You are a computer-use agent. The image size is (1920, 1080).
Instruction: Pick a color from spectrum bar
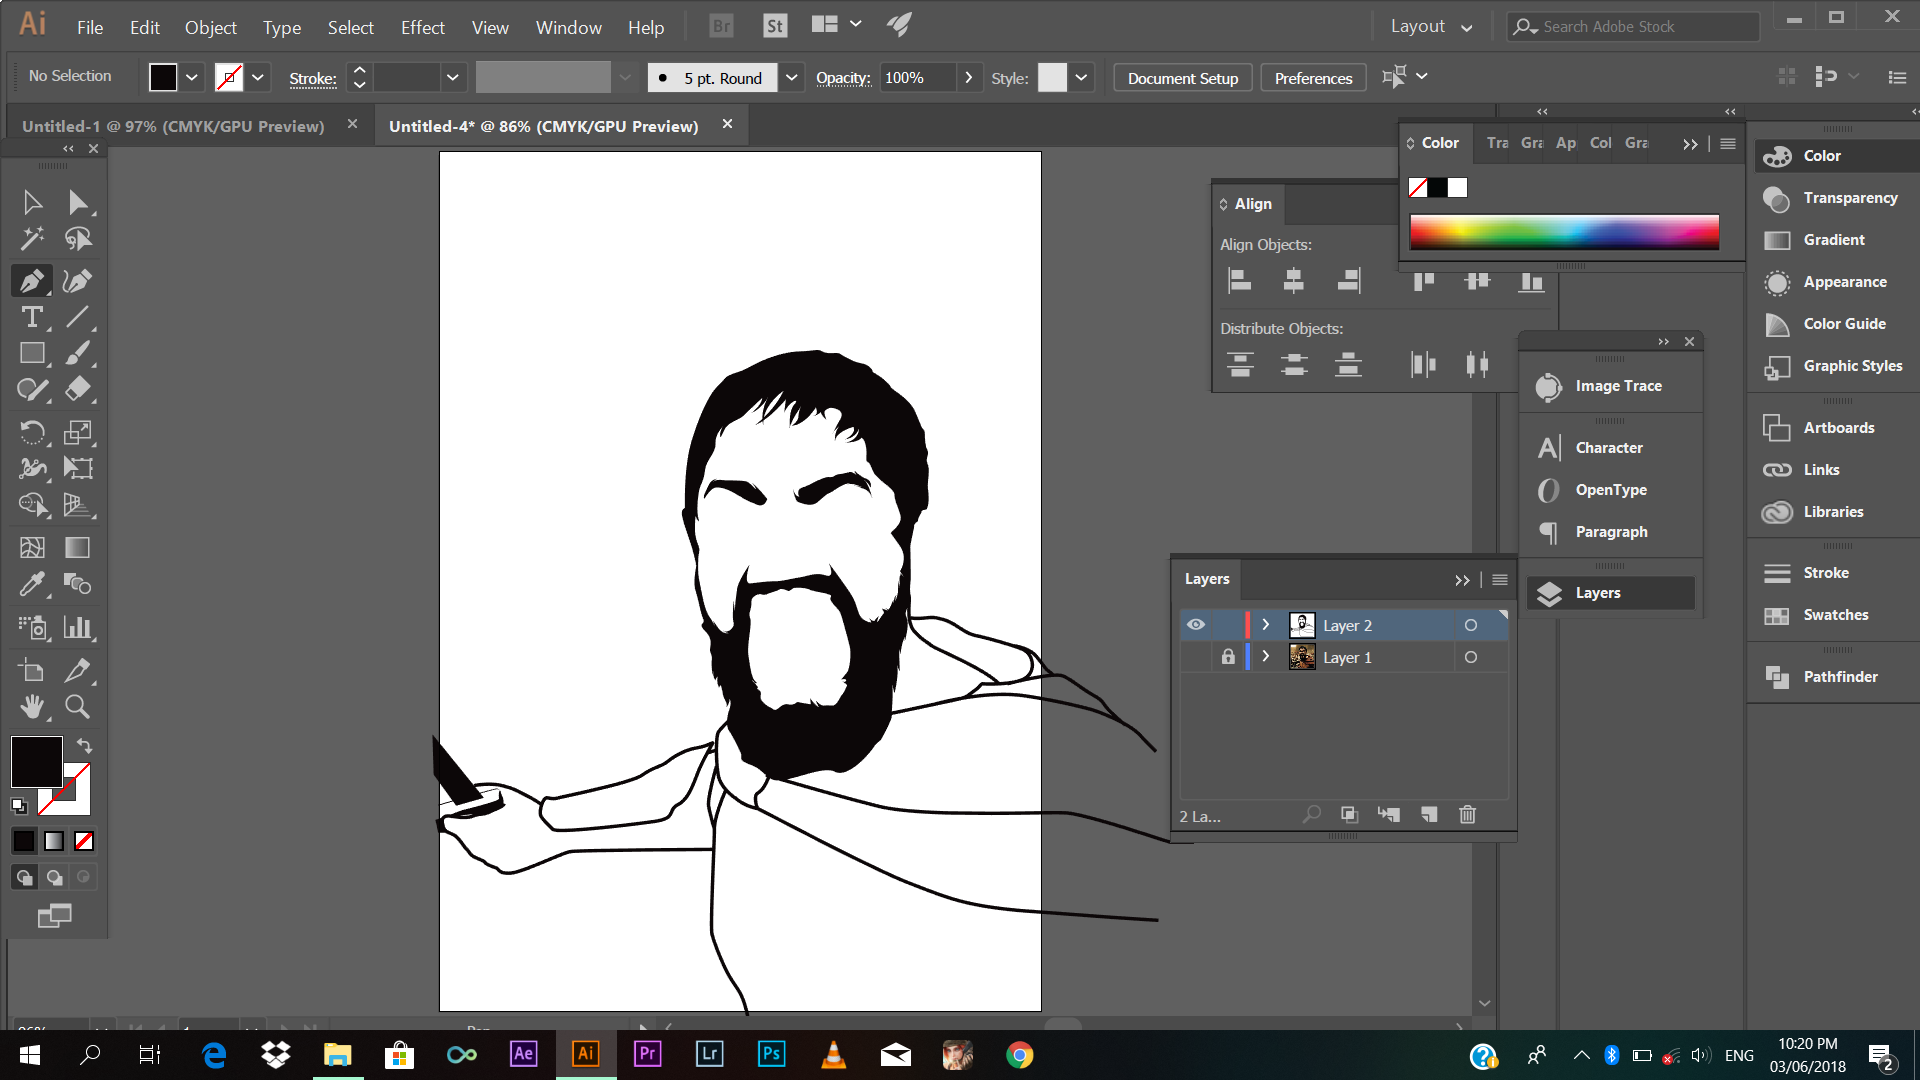1563,232
